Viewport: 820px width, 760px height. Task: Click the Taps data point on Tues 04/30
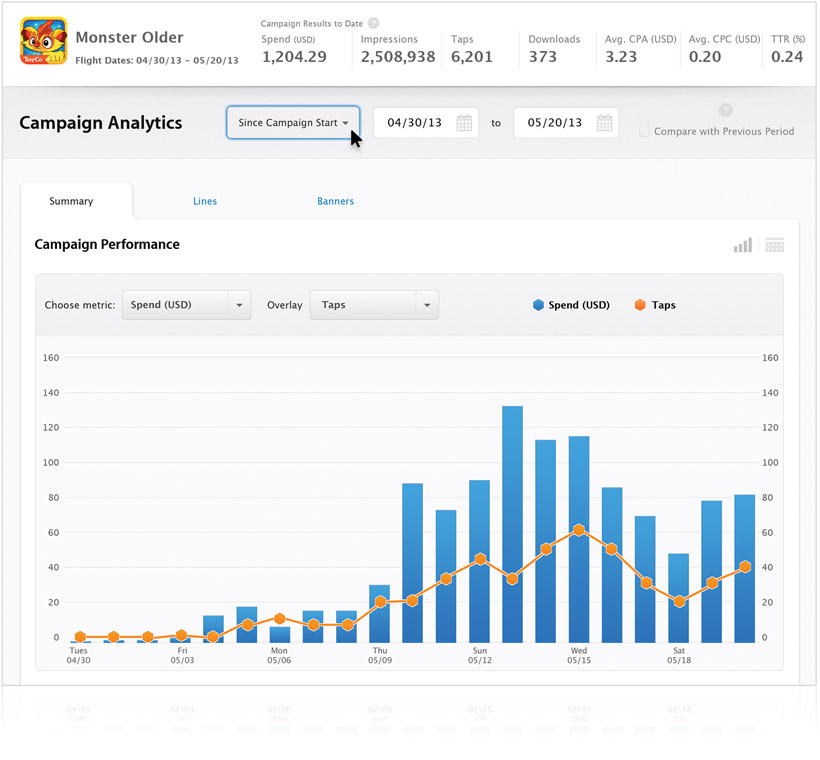pyautogui.click(x=80, y=637)
